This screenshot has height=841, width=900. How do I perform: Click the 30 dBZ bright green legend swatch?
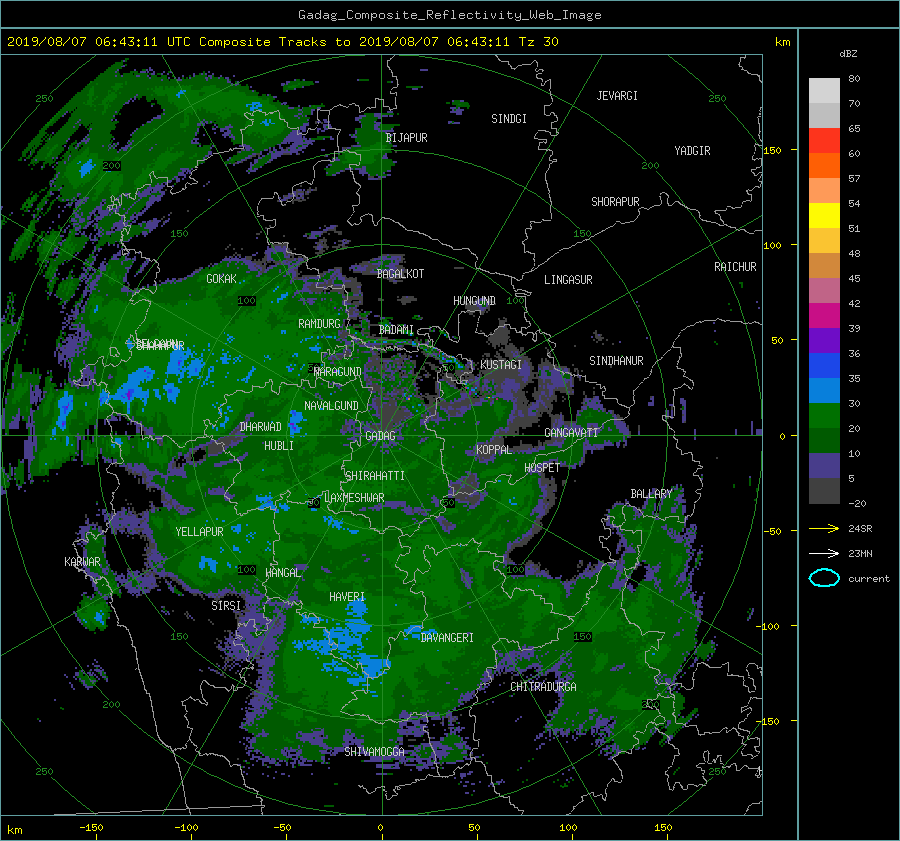(824, 416)
